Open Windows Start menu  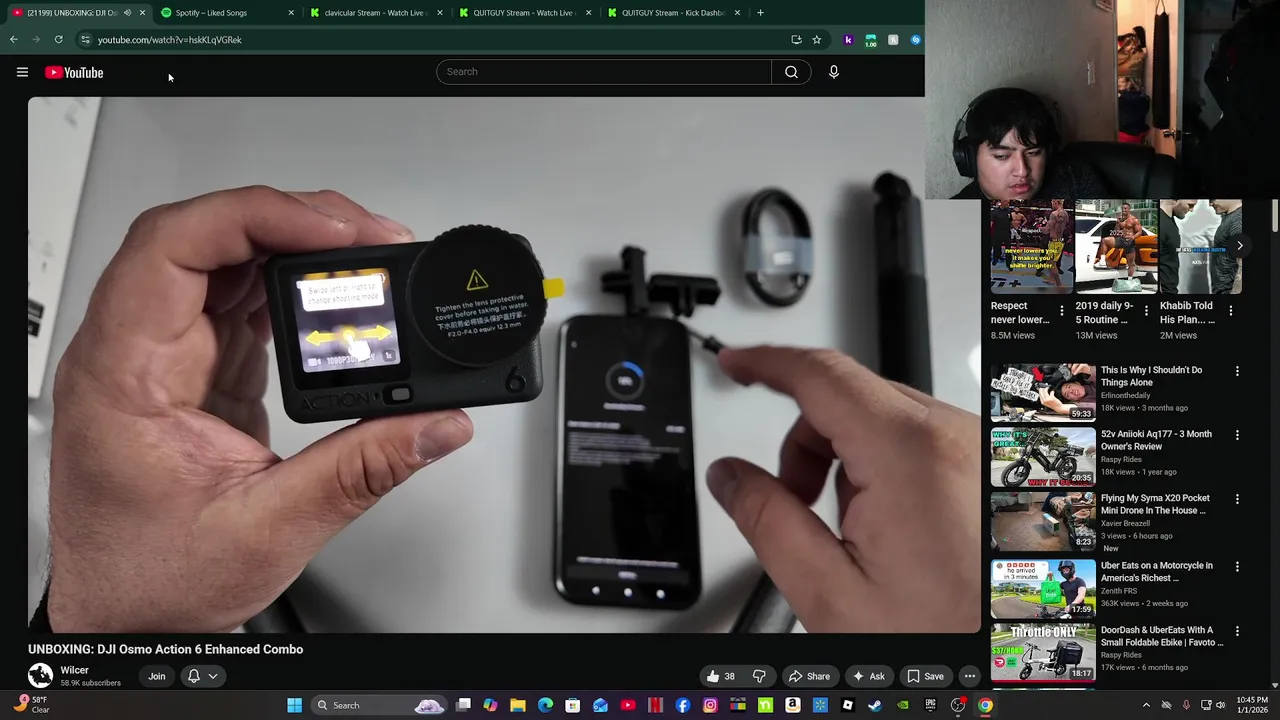(294, 705)
